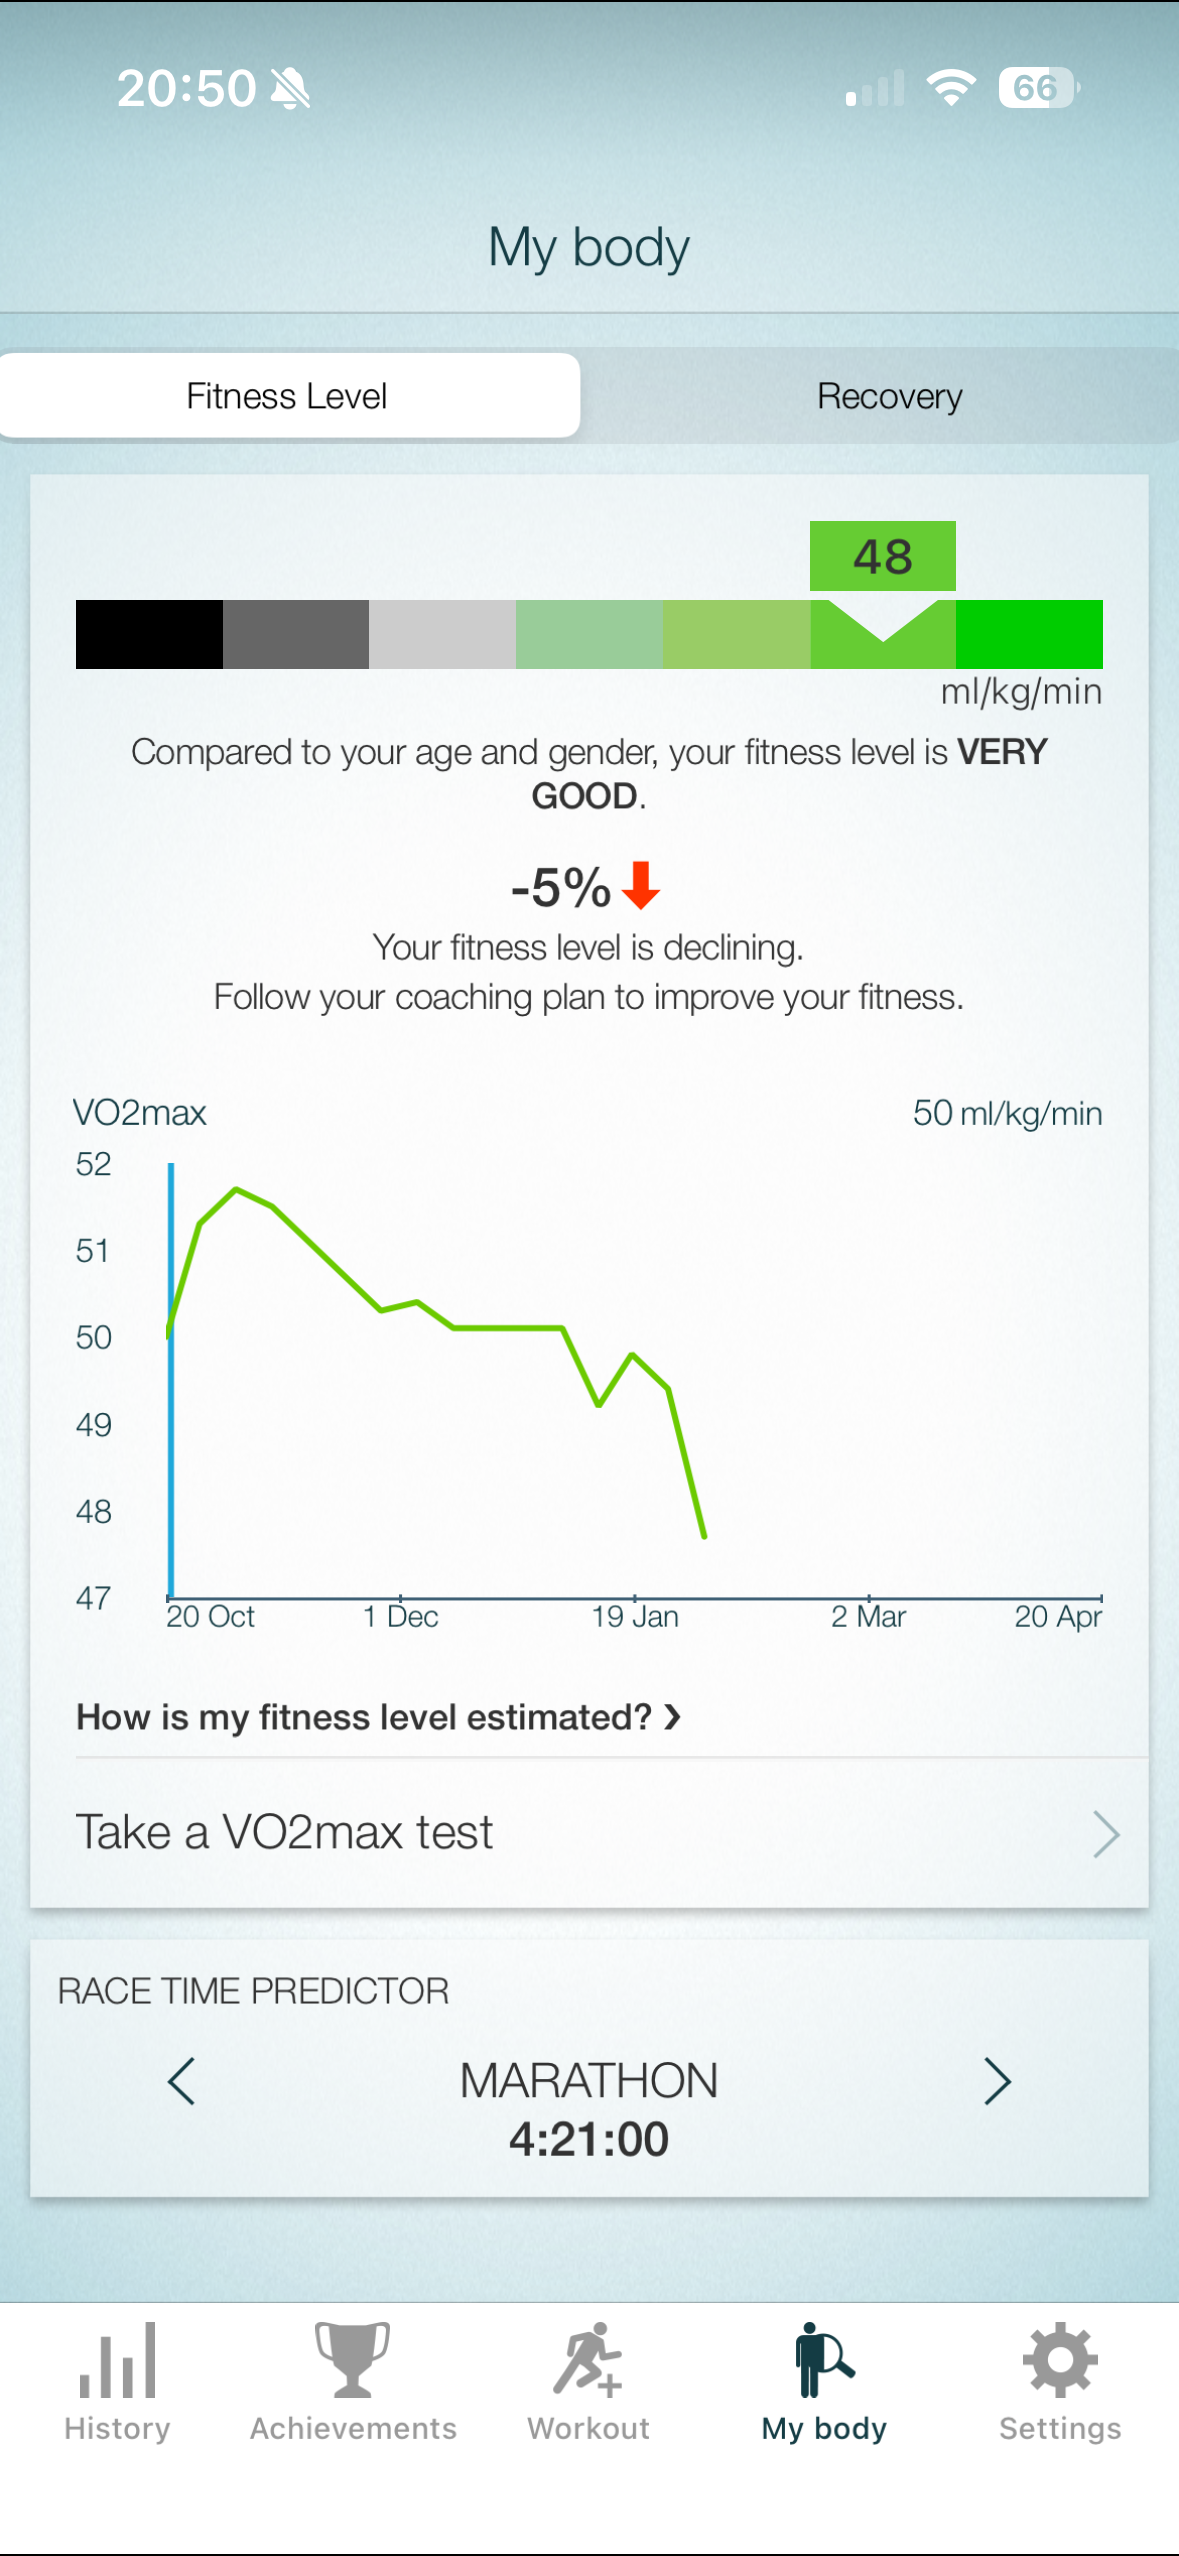
Task: Tap the red declining arrow icon
Action: click(641, 886)
